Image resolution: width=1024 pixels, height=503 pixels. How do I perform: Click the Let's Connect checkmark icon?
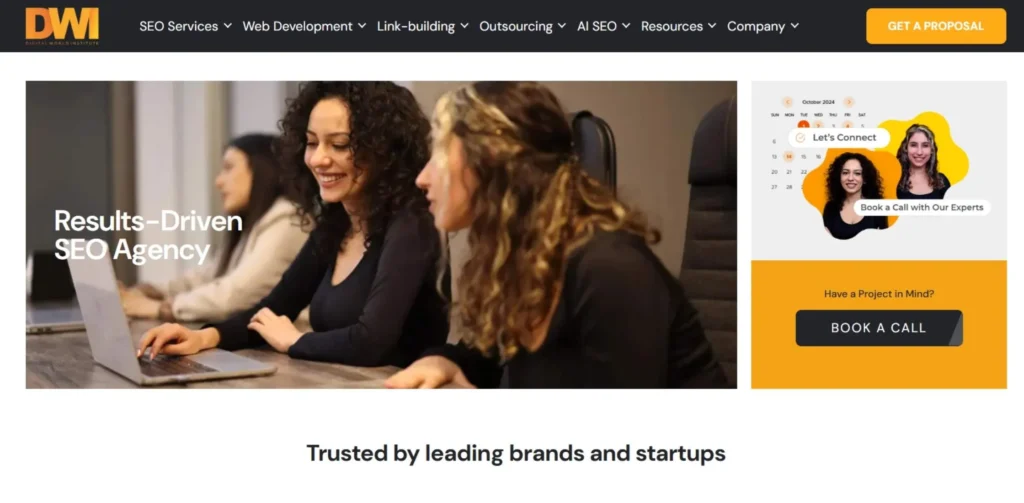pos(800,138)
